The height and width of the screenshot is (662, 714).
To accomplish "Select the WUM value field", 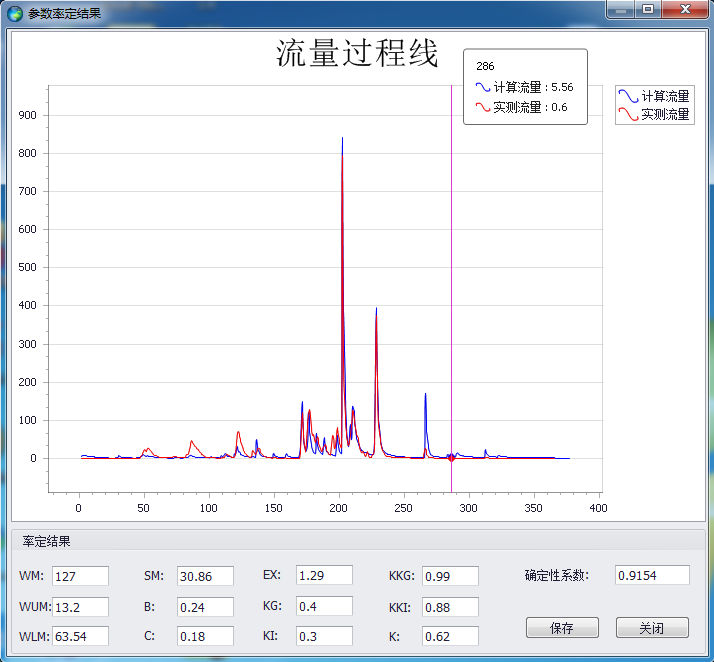I will pyautogui.click(x=80, y=607).
